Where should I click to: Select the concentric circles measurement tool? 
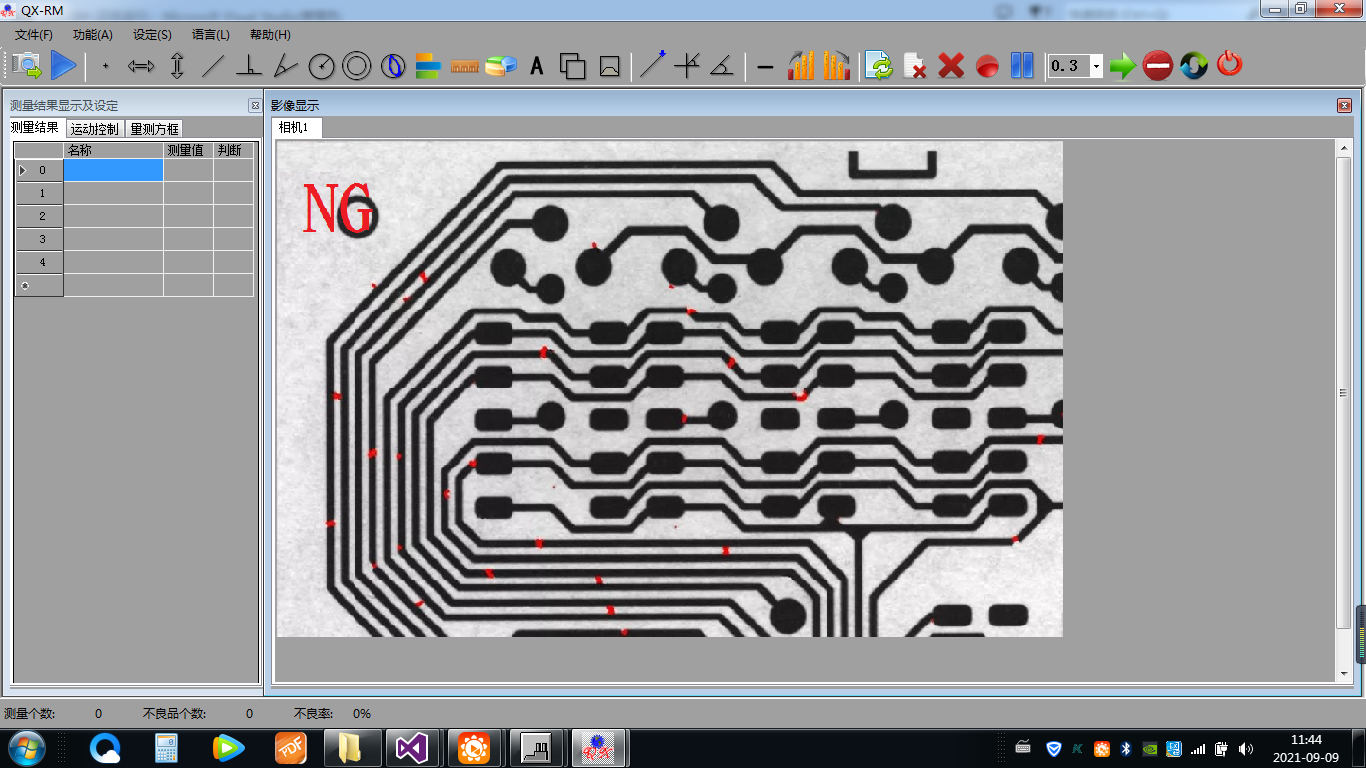click(x=356, y=67)
